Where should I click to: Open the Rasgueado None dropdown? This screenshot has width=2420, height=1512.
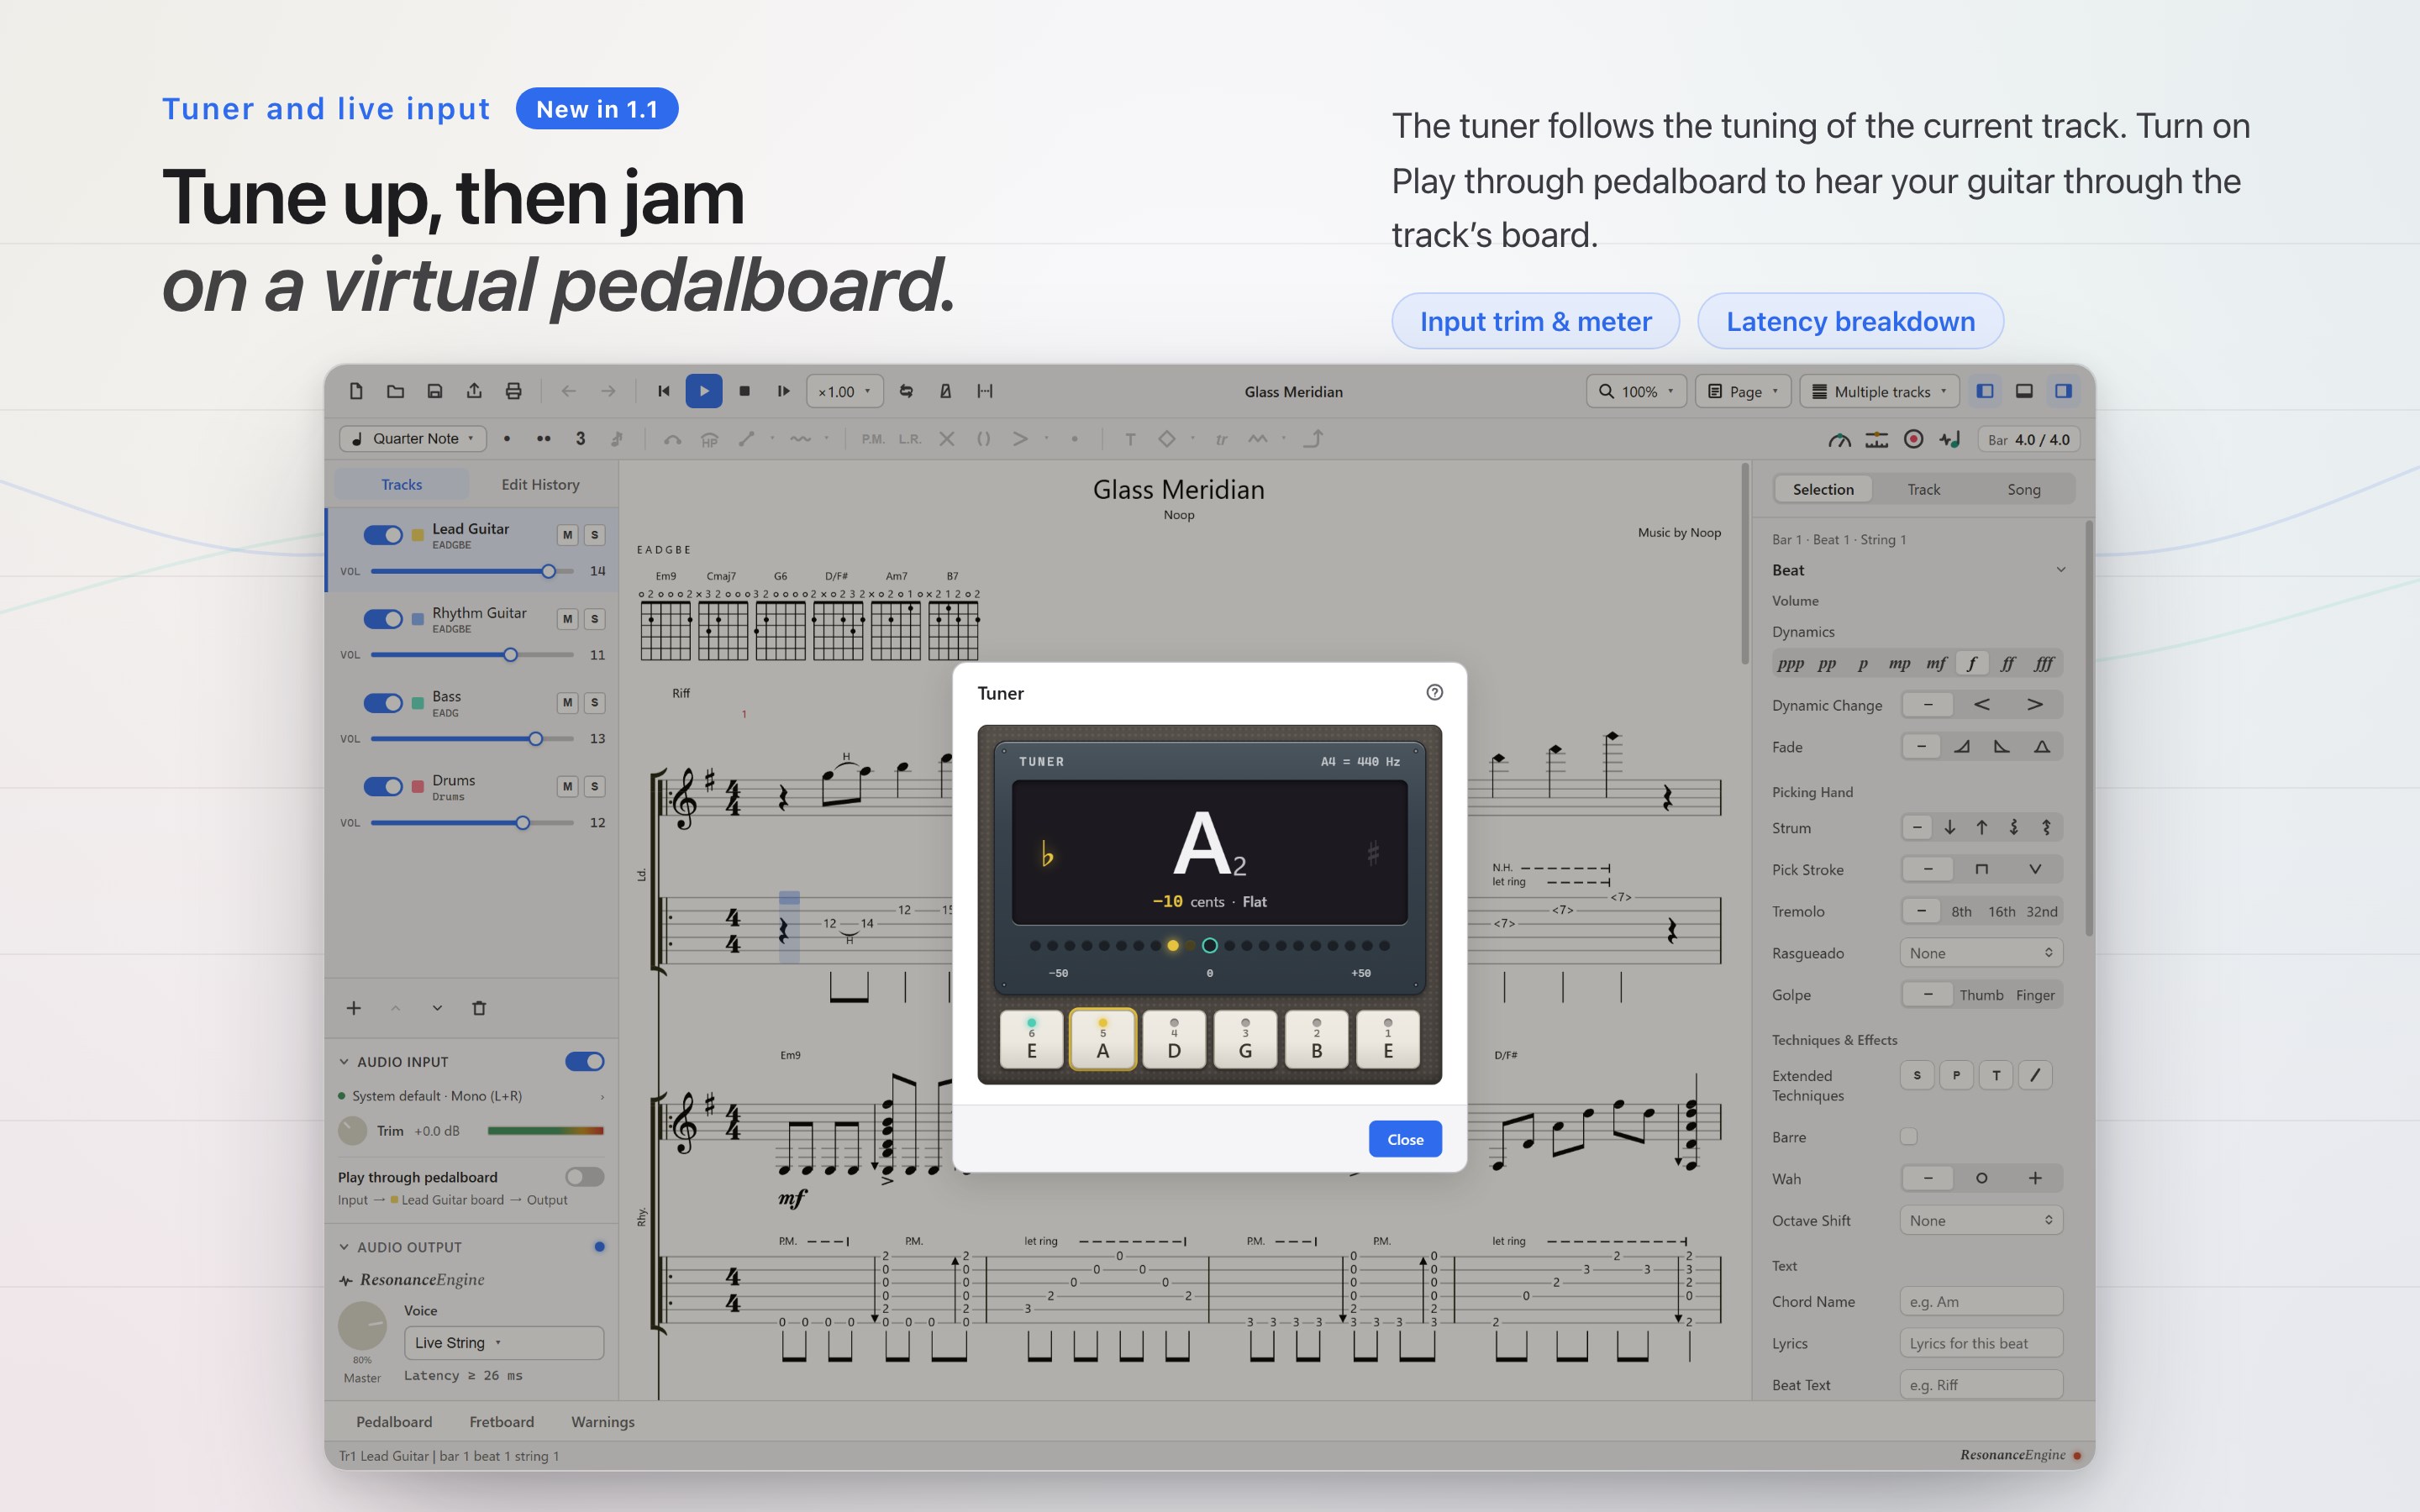tap(1981, 953)
